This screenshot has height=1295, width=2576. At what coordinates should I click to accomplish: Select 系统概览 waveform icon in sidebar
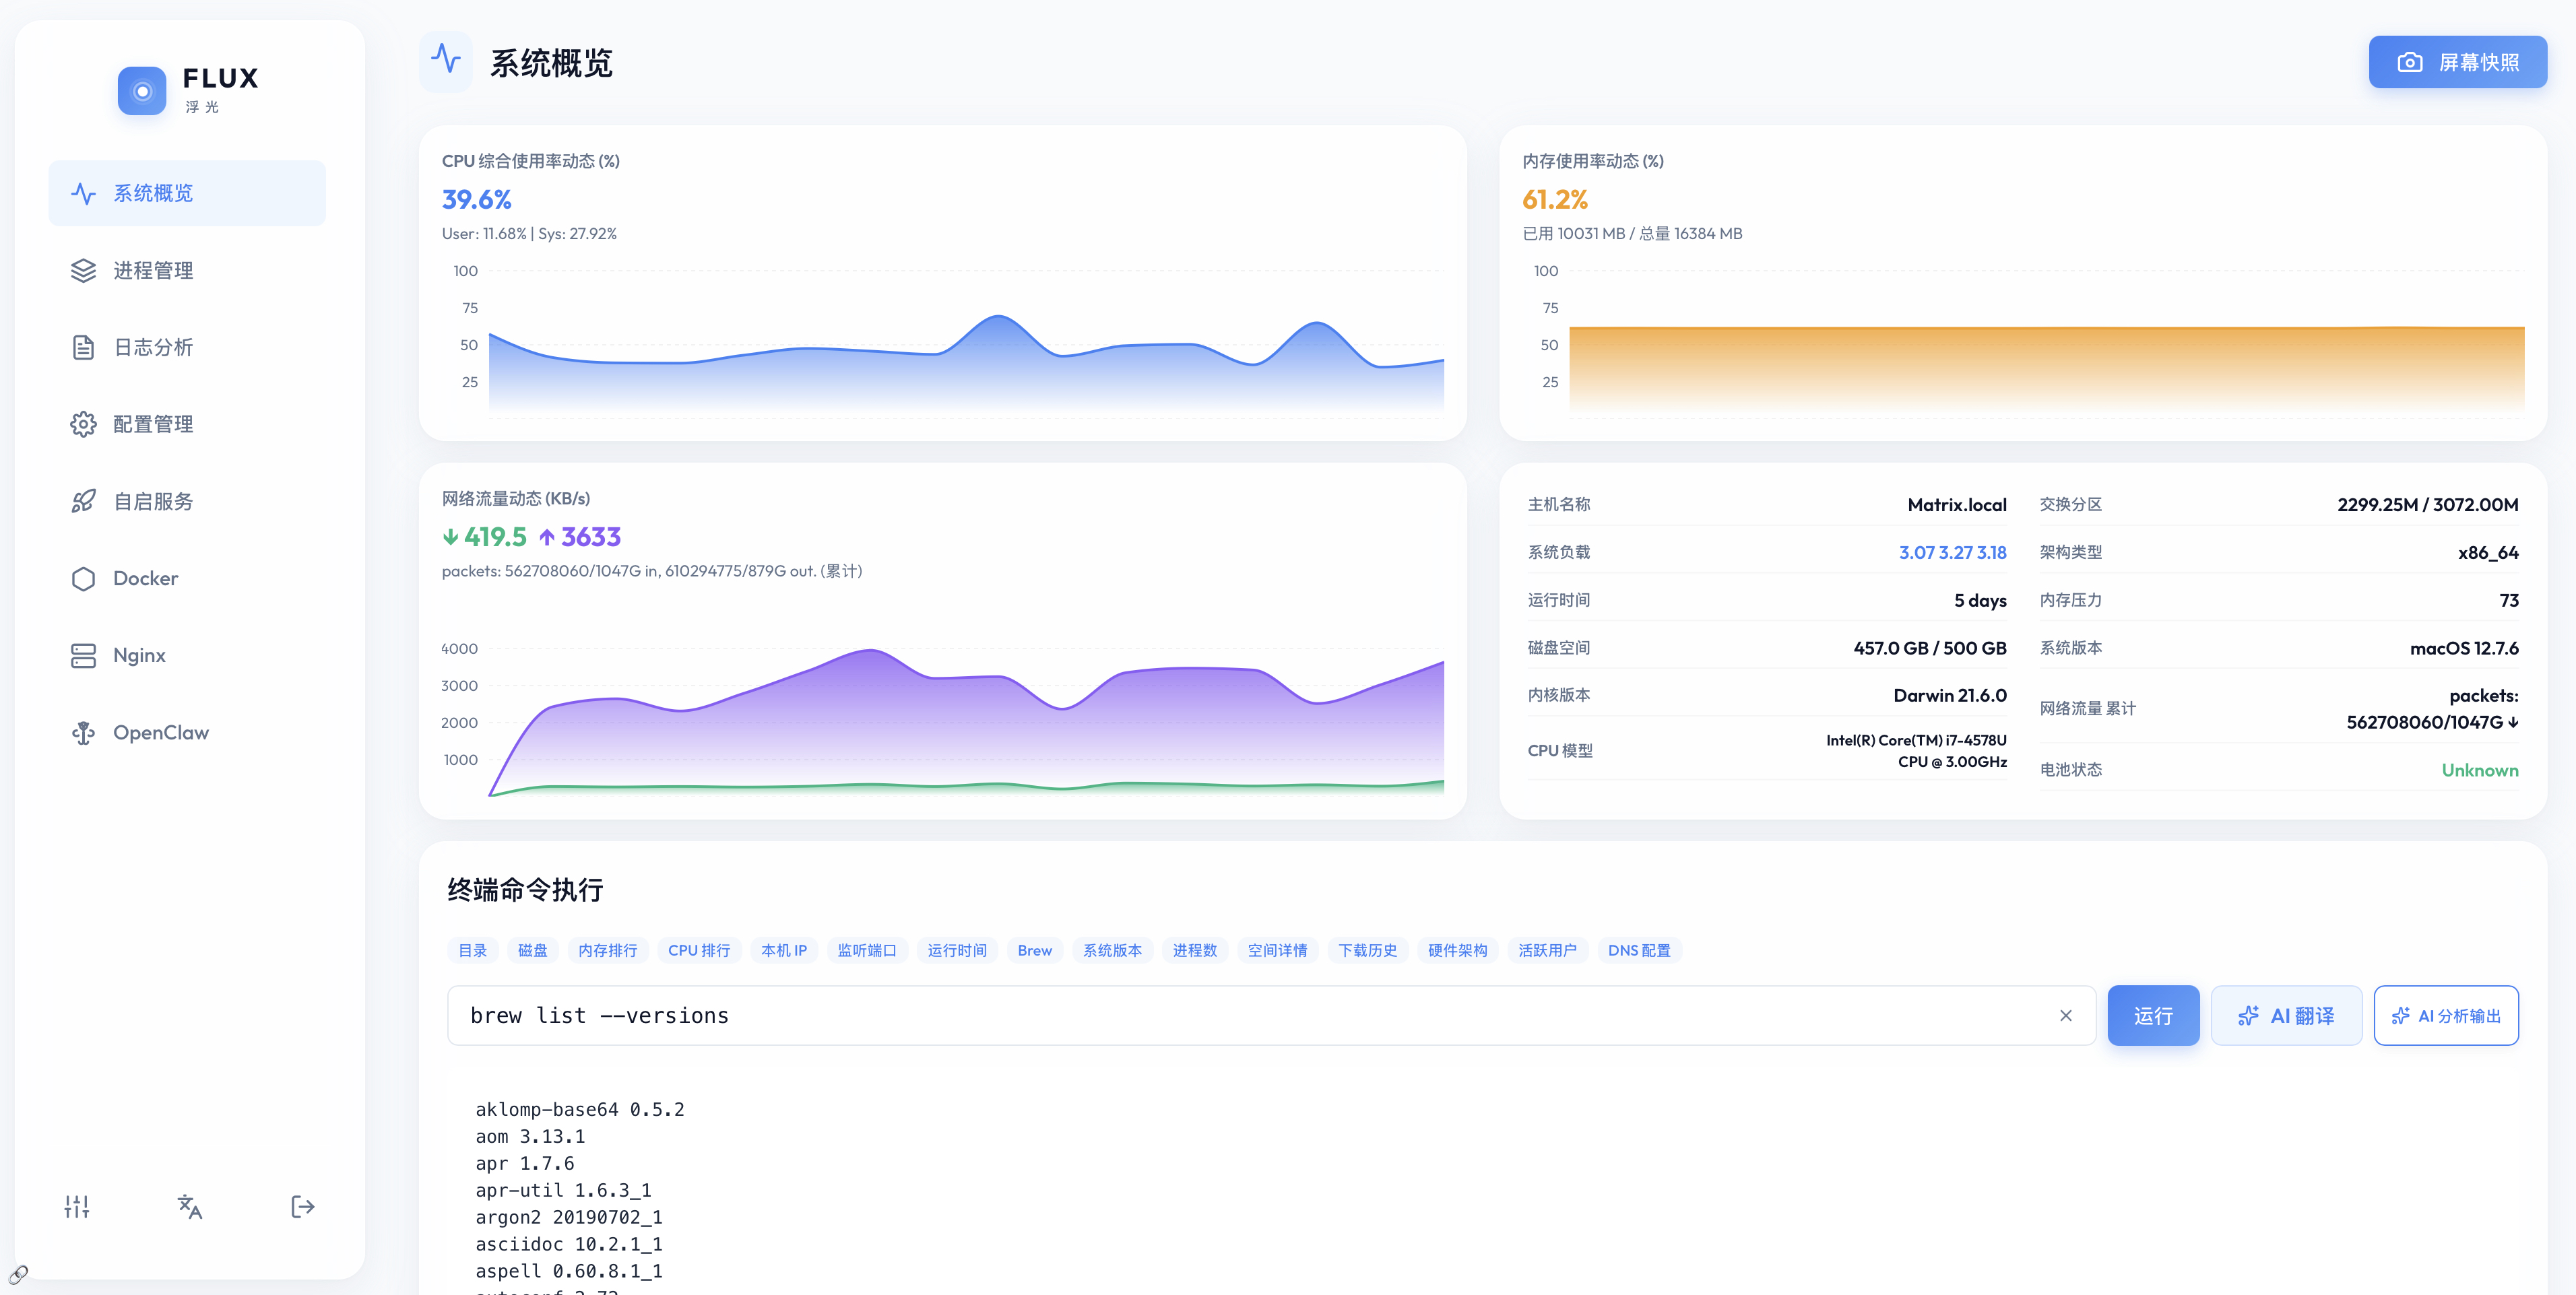point(83,193)
